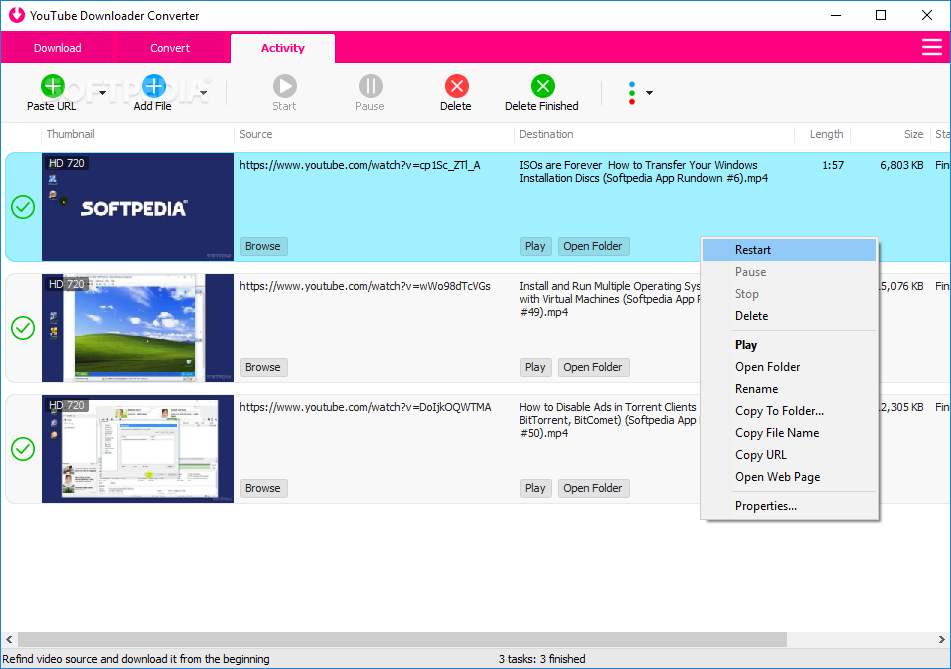Click the horizontal scrollbar thumb
Viewport: 951px width, 669px height.
click(403, 639)
